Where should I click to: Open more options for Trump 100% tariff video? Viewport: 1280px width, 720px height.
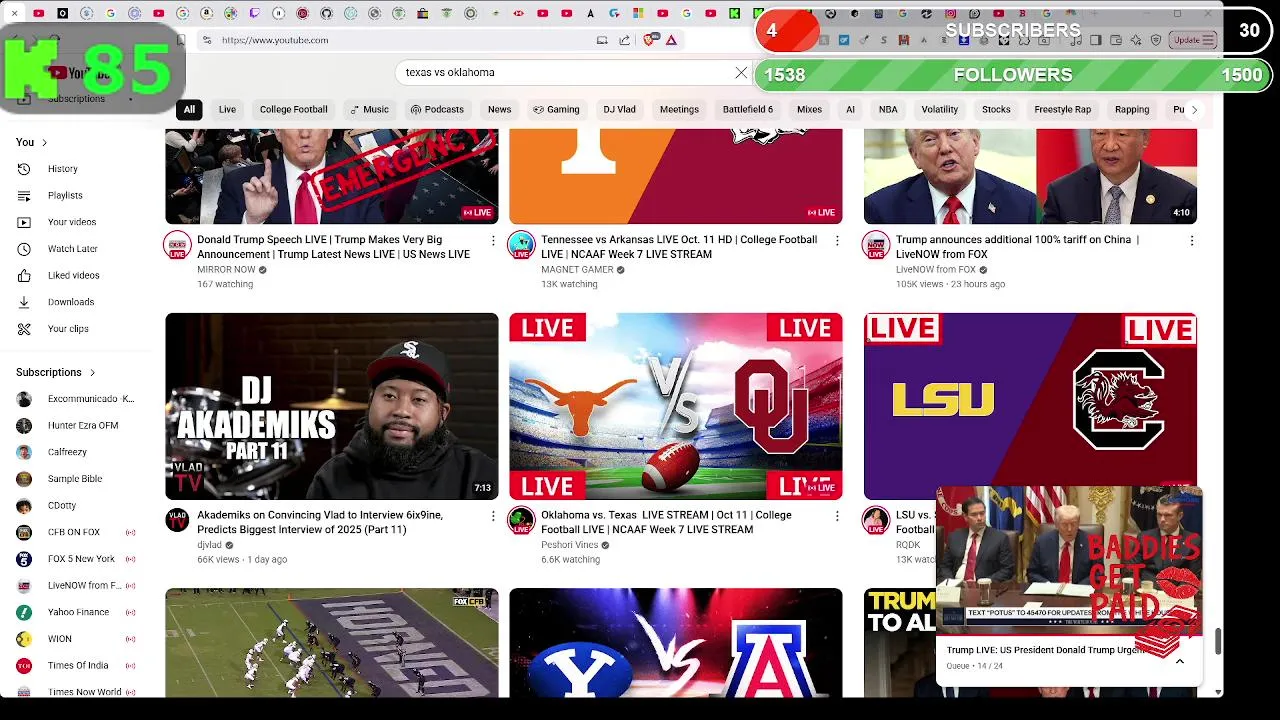(1191, 241)
